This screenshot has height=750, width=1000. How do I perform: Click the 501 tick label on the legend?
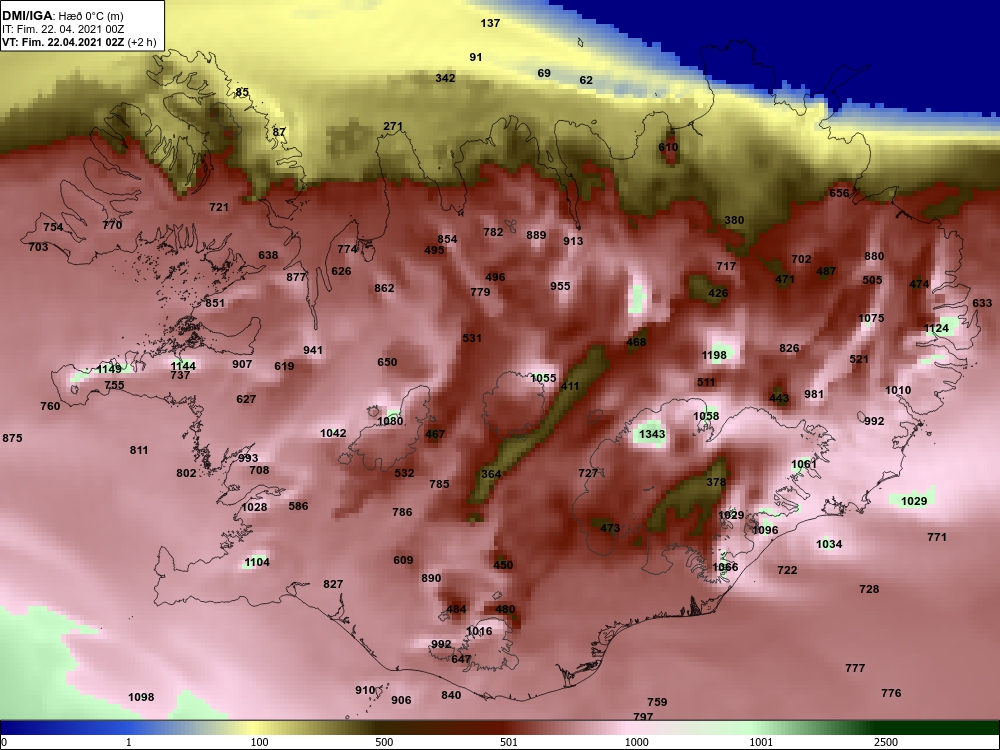point(508,742)
